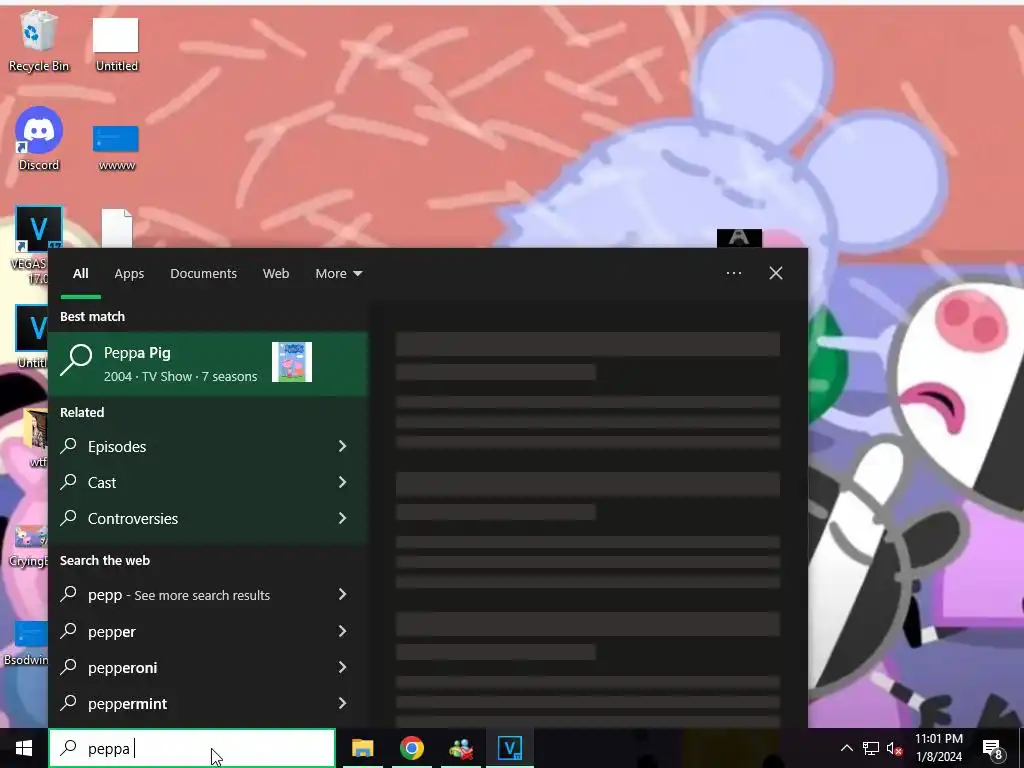This screenshot has height=768, width=1024.
Task: Expand the pepper suggestion arrow
Action: click(x=342, y=631)
